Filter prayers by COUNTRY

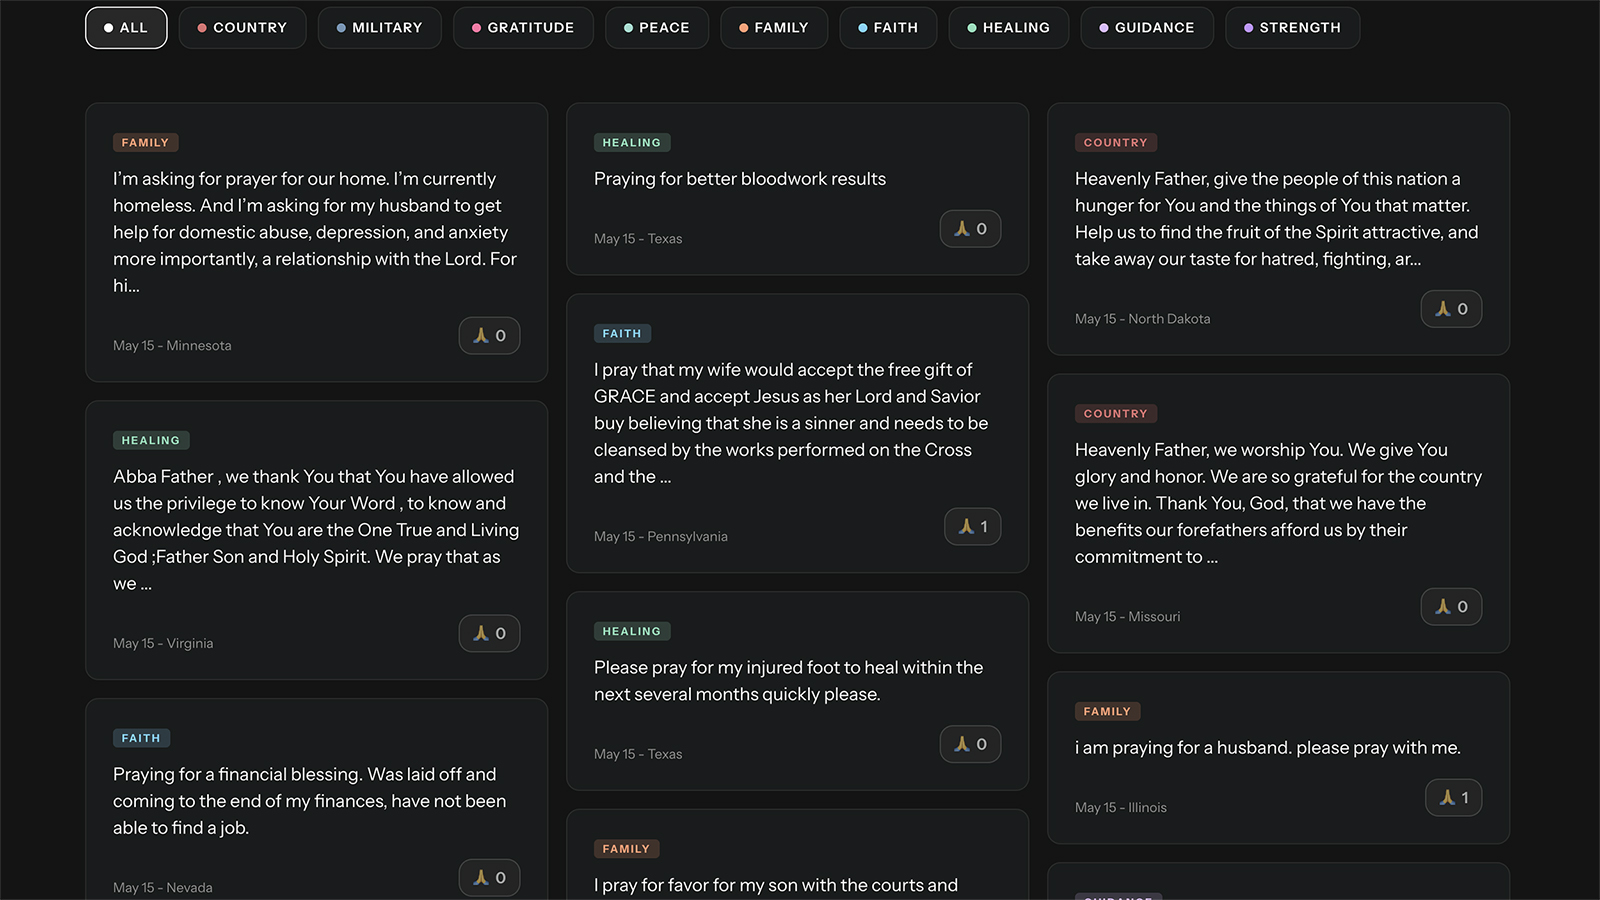tap(242, 28)
